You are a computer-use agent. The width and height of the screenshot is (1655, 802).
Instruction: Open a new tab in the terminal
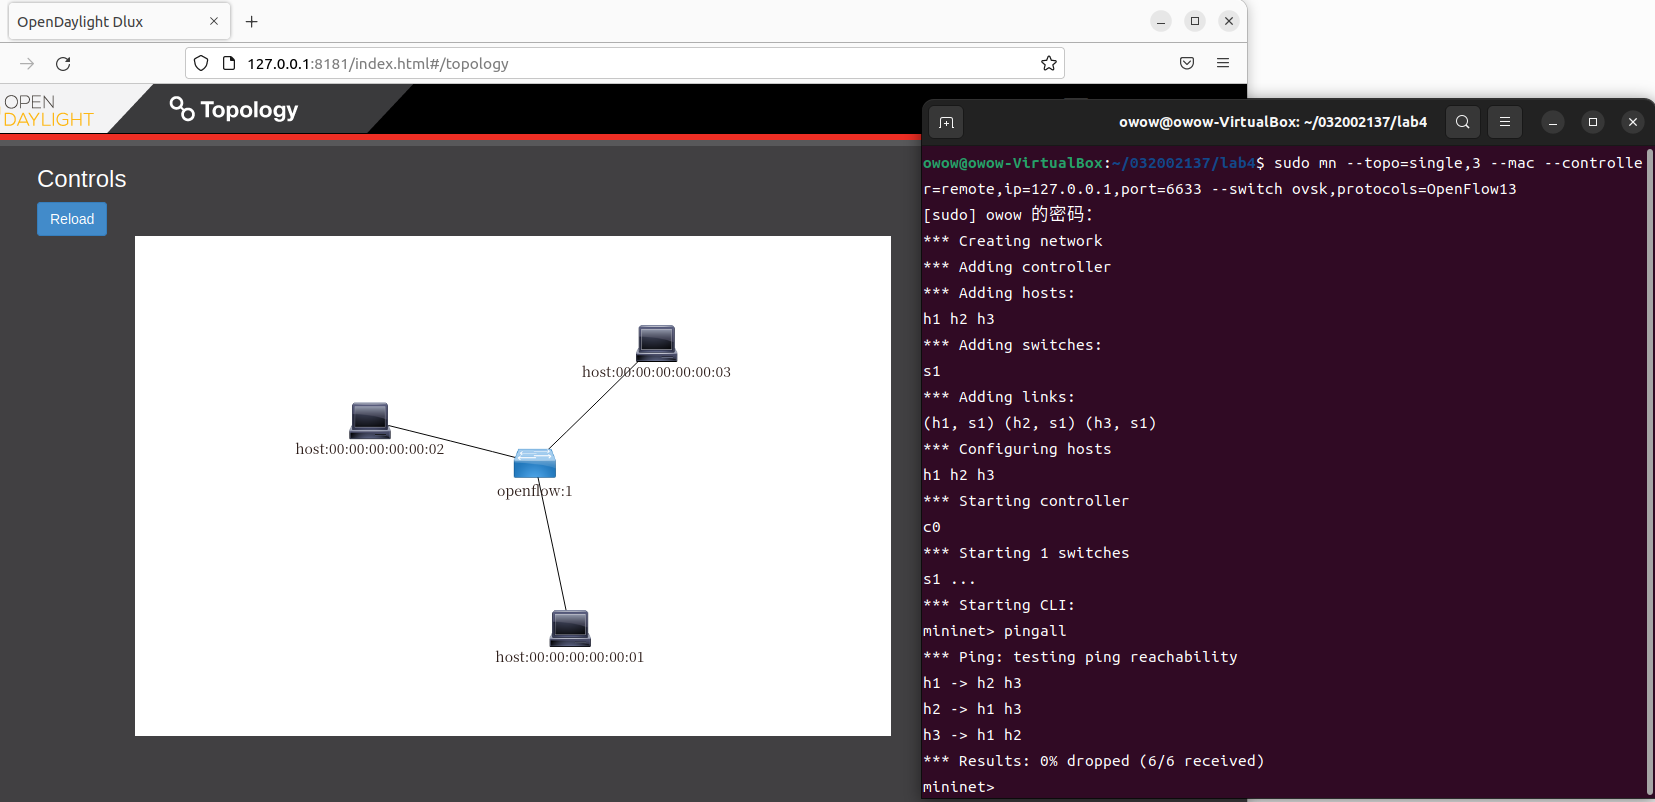(x=946, y=122)
